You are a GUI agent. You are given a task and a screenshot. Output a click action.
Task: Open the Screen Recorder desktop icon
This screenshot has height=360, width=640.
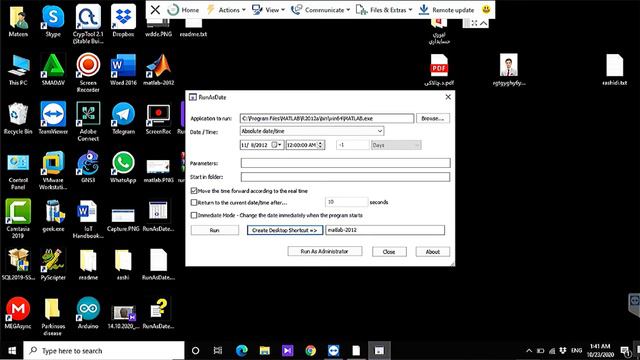(x=88, y=73)
